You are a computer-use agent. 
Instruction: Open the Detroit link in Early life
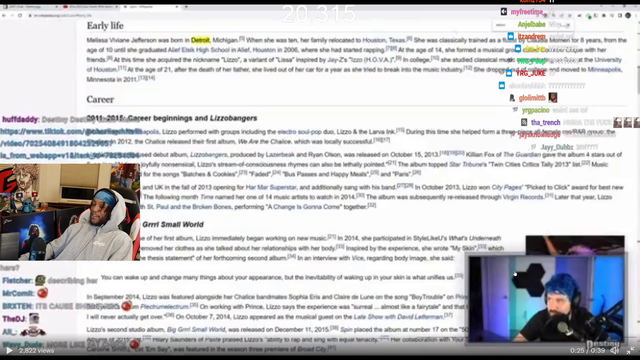(x=200, y=40)
